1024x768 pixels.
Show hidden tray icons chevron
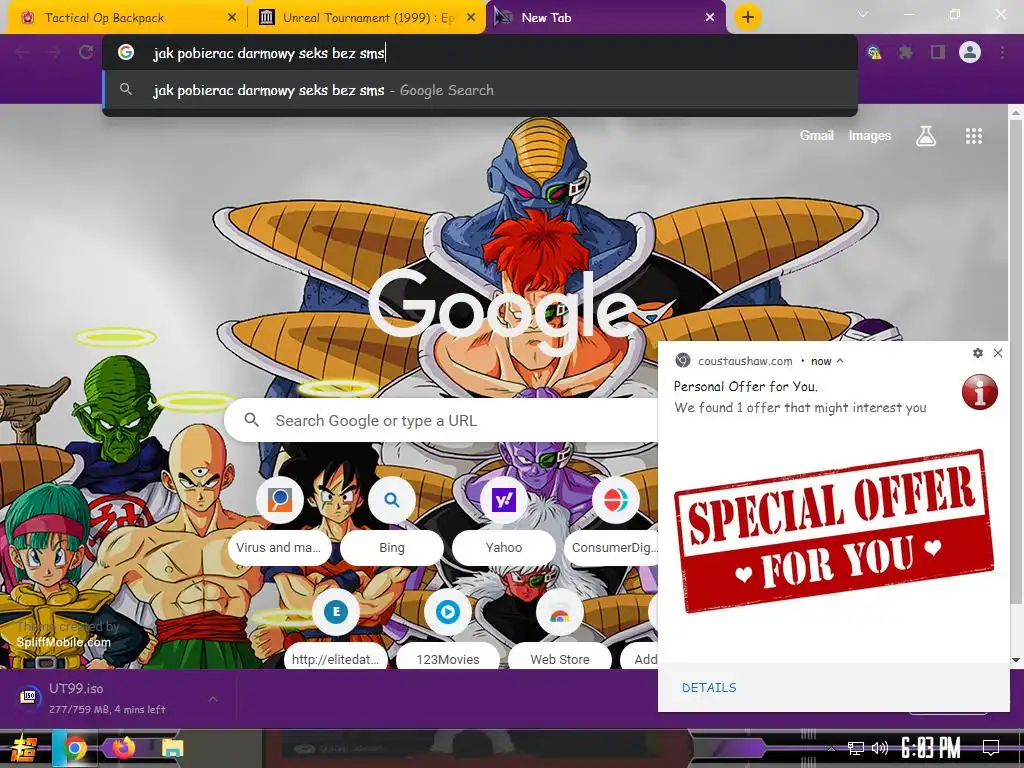pos(831,749)
